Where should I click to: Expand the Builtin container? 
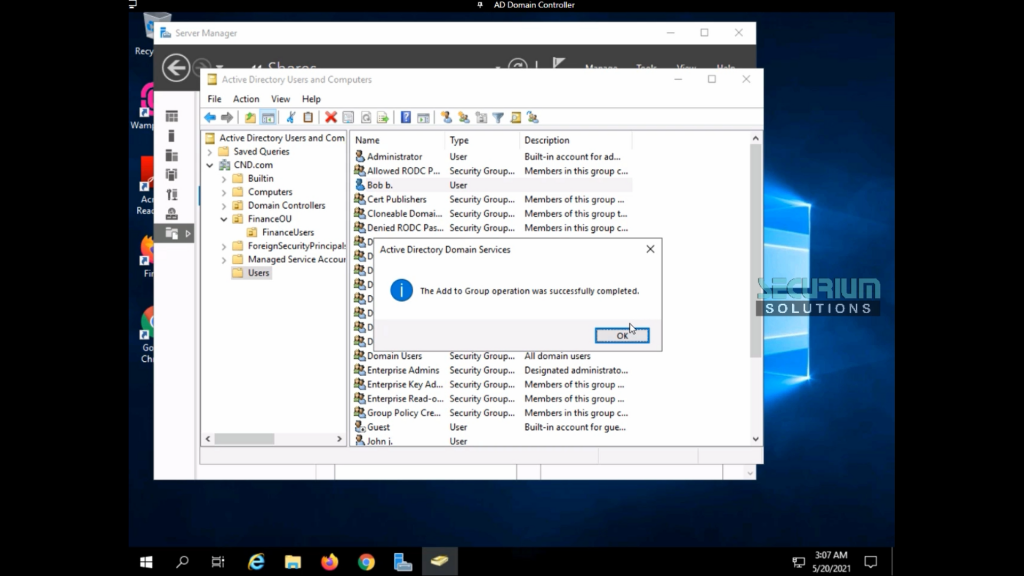pyautogui.click(x=224, y=179)
